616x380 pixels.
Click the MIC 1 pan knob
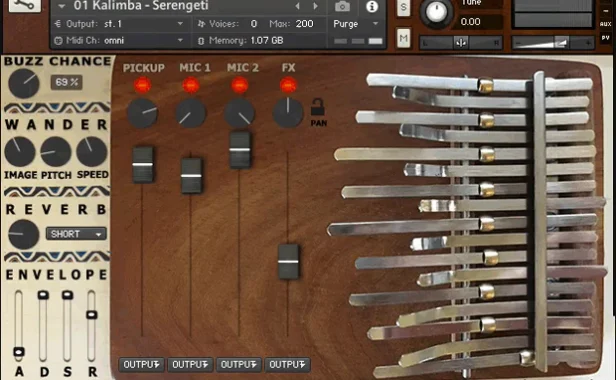(191, 114)
